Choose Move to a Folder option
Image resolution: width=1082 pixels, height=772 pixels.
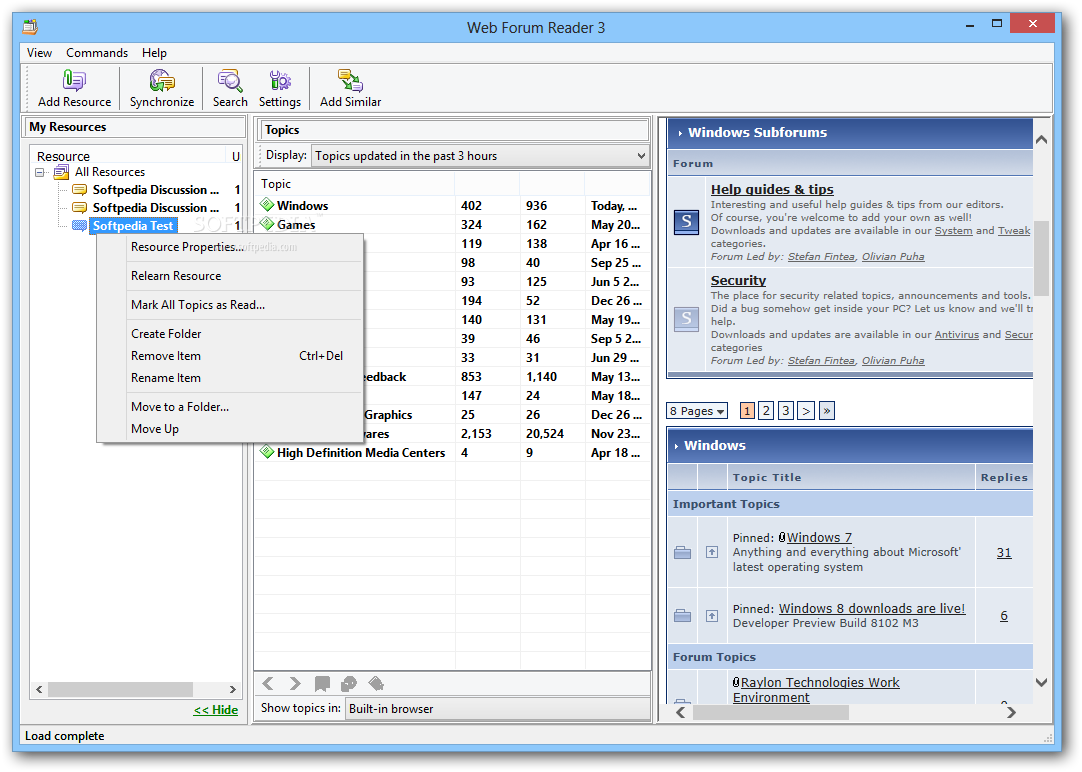coord(230,407)
